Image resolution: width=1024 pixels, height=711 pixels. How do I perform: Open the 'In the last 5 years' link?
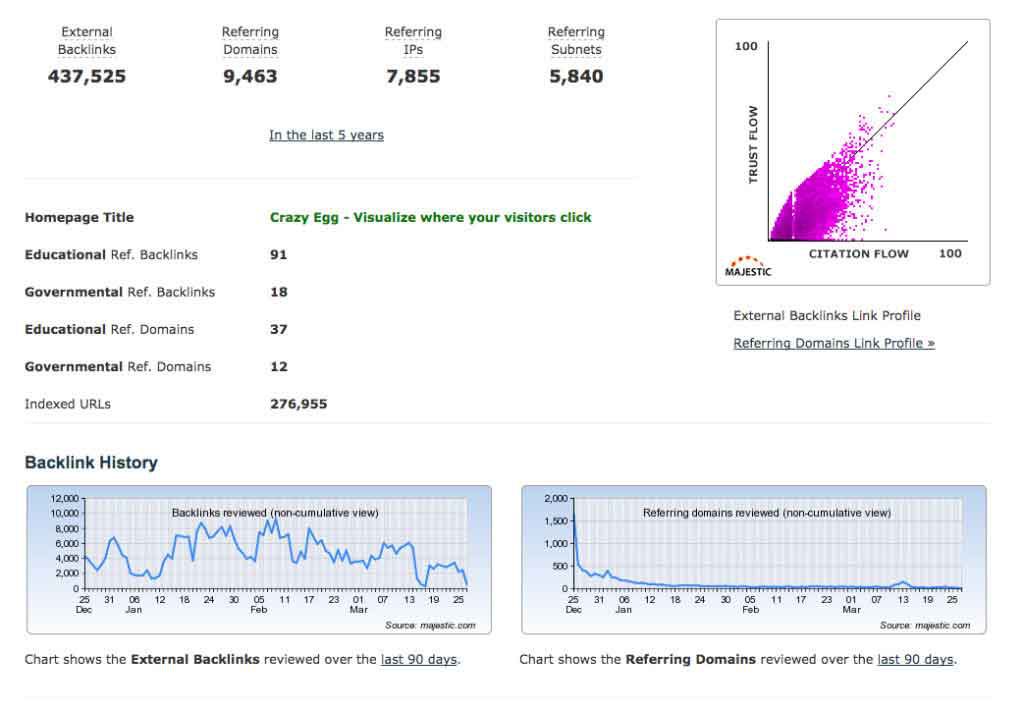(x=327, y=135)
